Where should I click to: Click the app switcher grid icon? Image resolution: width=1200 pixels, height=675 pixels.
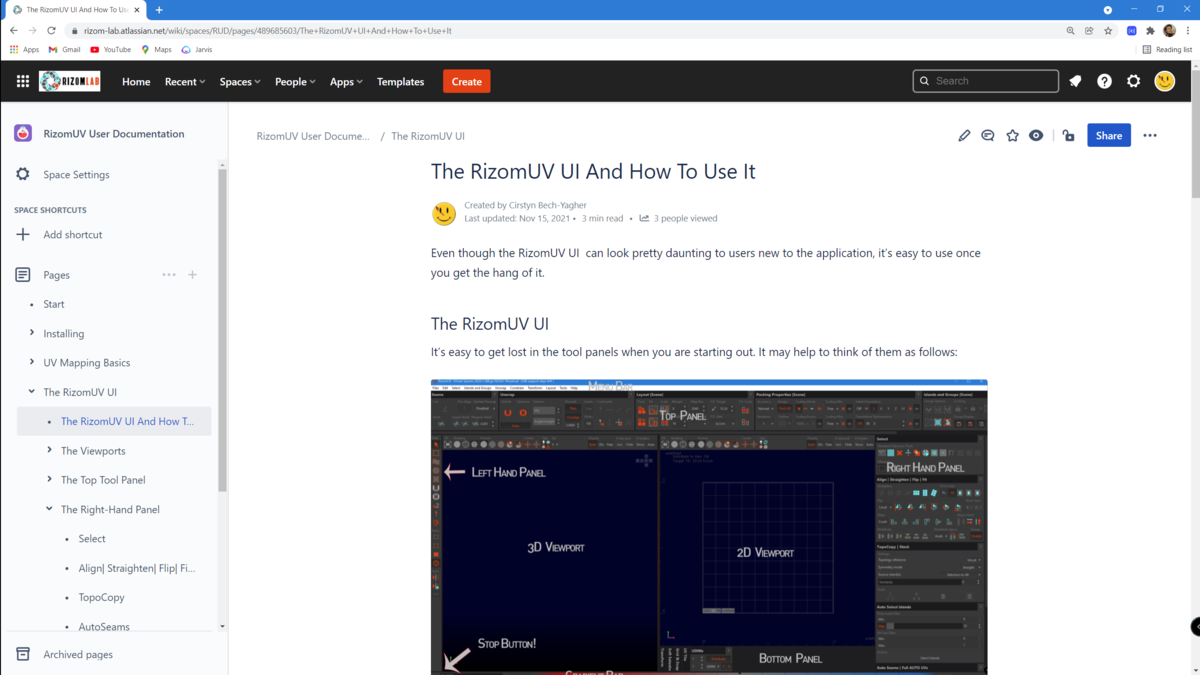(x=22, y=81)
